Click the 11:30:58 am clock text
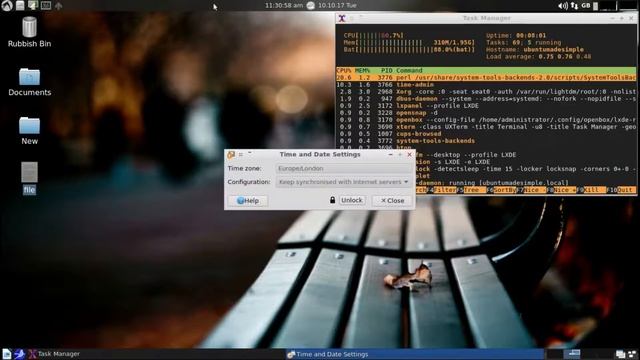The height and width of the screenshot is (360, 640). pyautogui.click(x=284, y=5)
